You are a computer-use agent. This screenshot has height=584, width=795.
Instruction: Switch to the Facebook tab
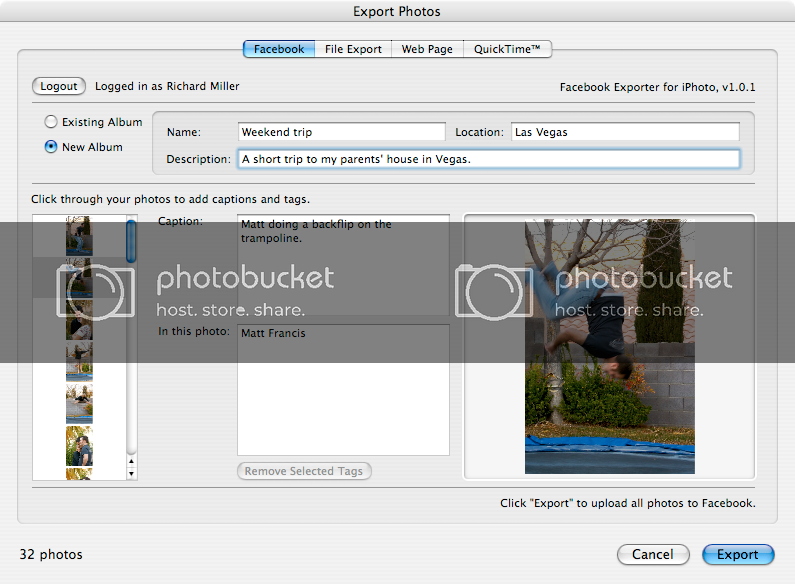point(279,49)
